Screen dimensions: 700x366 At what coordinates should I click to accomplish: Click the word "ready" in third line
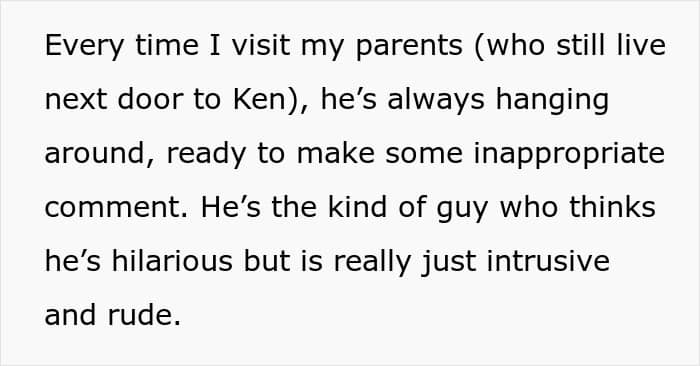click(x=206, y=155)
